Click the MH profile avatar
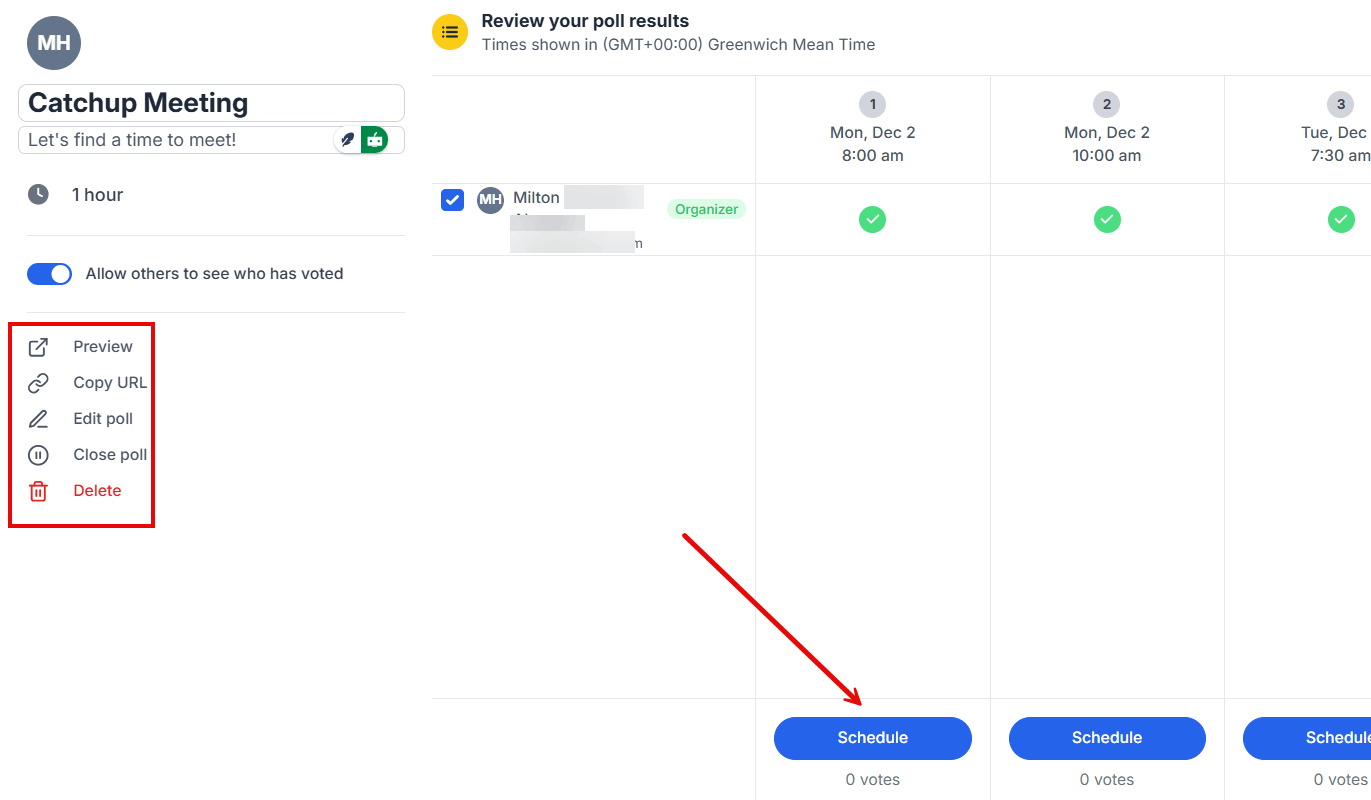The height and width of the screenshot is (800, 1371). point(54,43)
